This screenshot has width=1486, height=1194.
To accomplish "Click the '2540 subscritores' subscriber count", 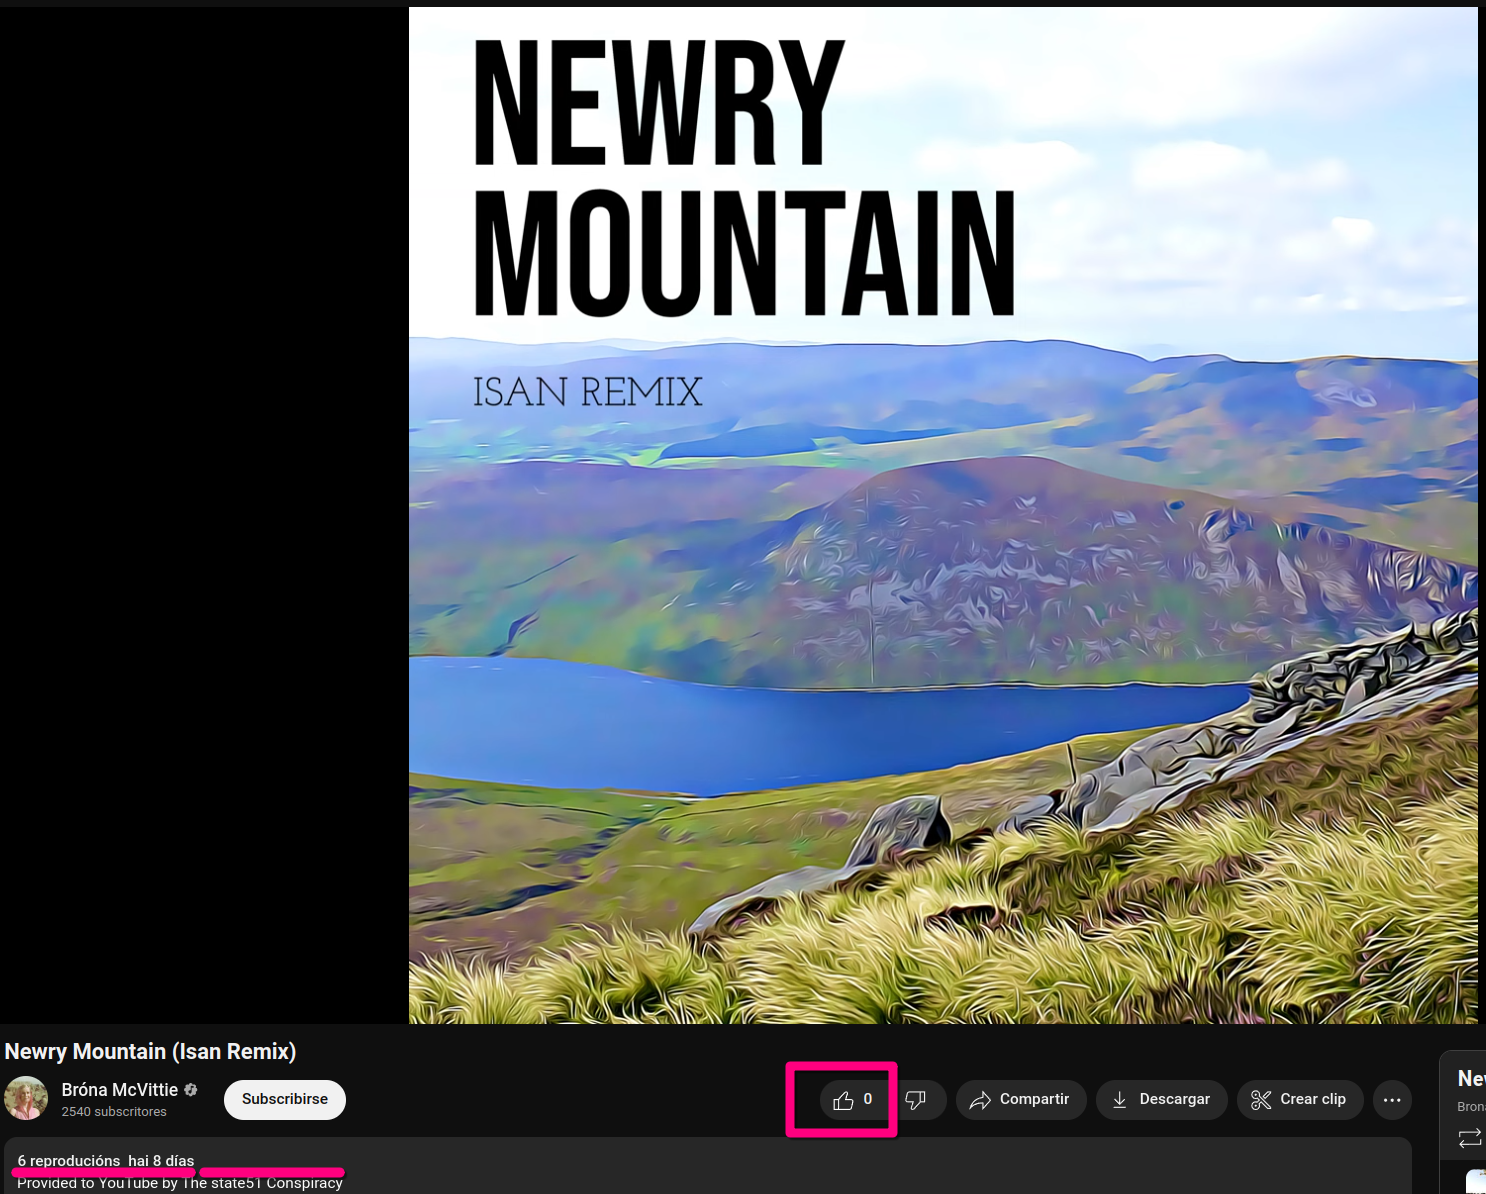I will click(114, 1112).
